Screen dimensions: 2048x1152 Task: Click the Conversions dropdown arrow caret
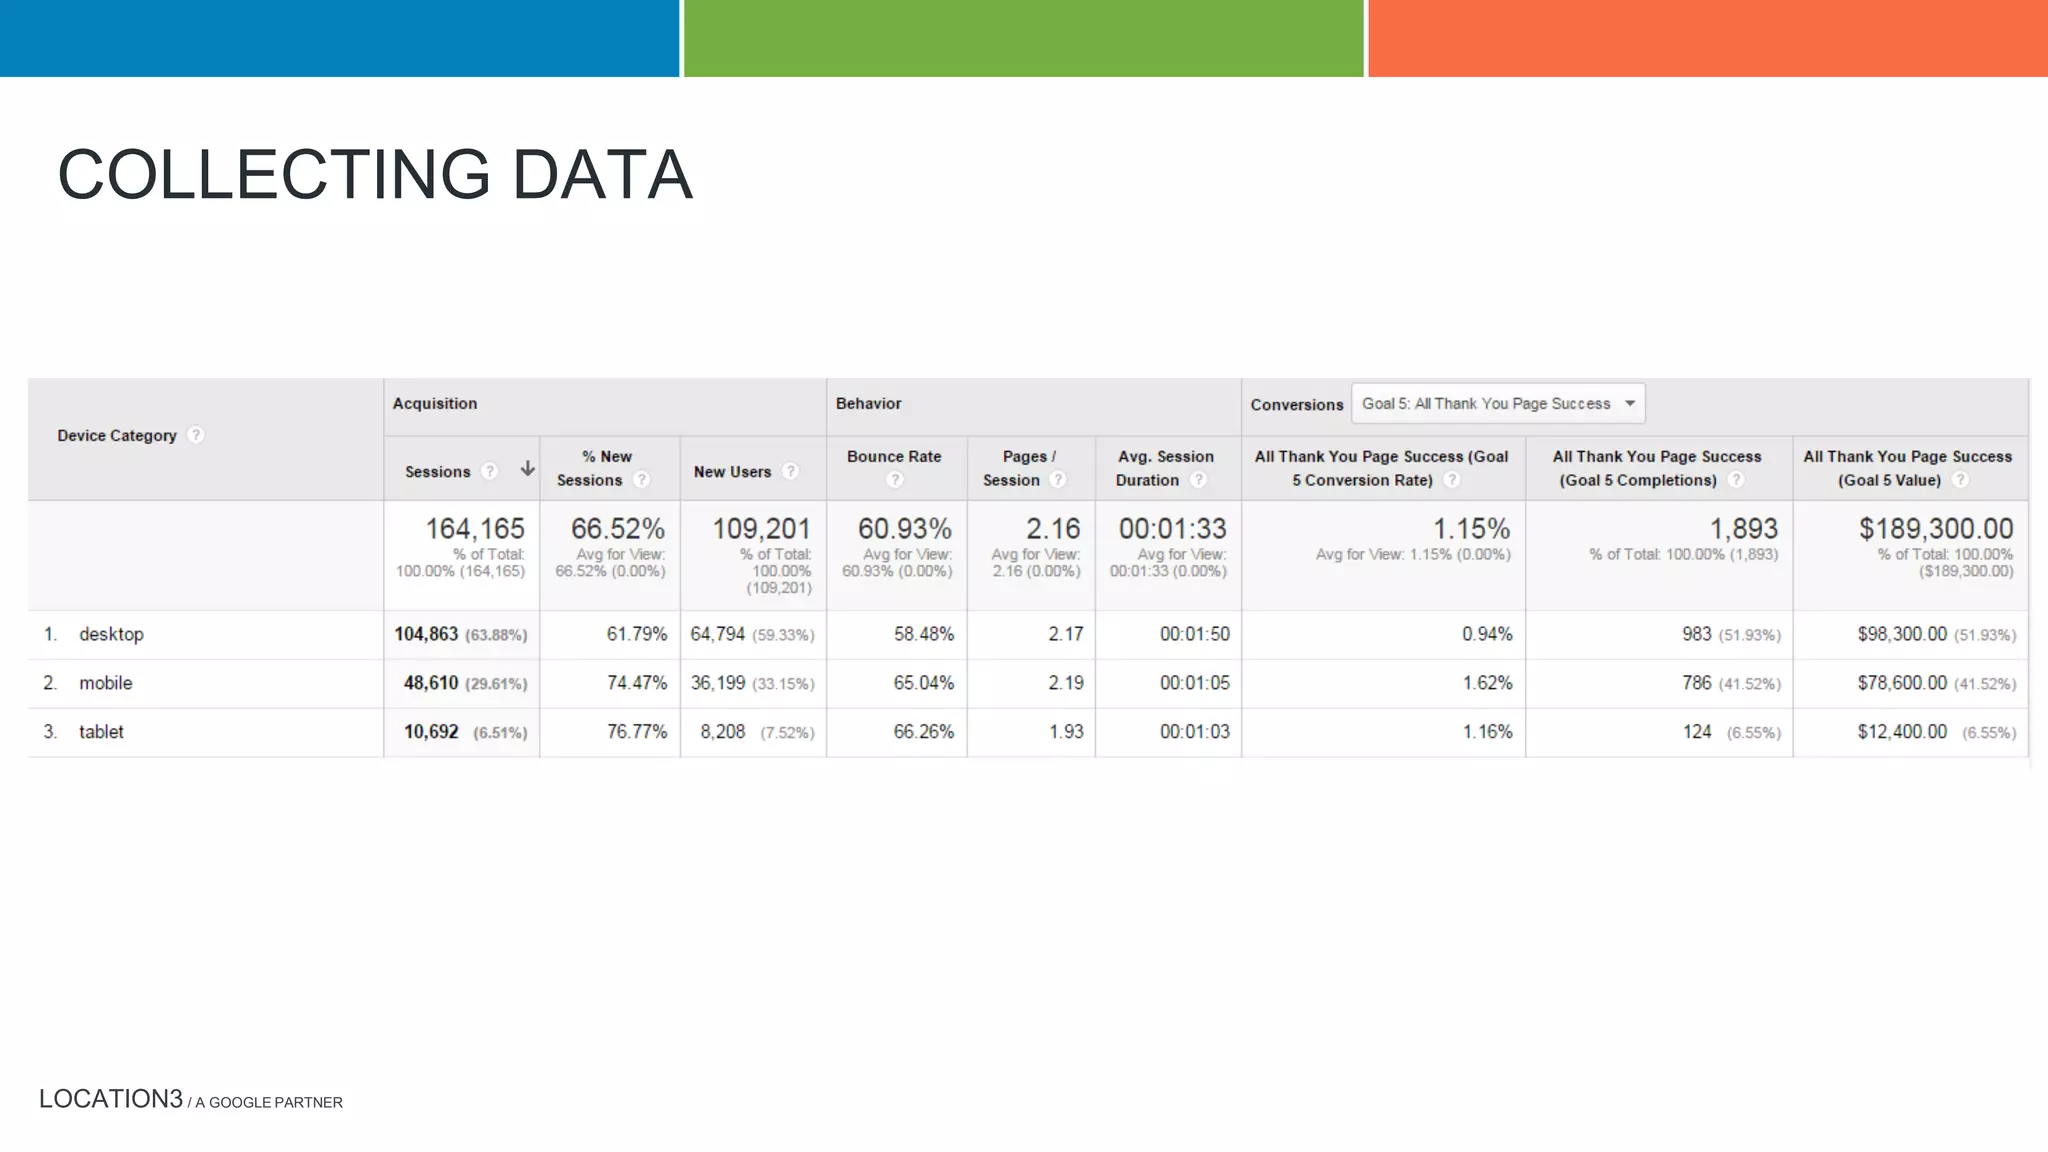click(1630, 404)
